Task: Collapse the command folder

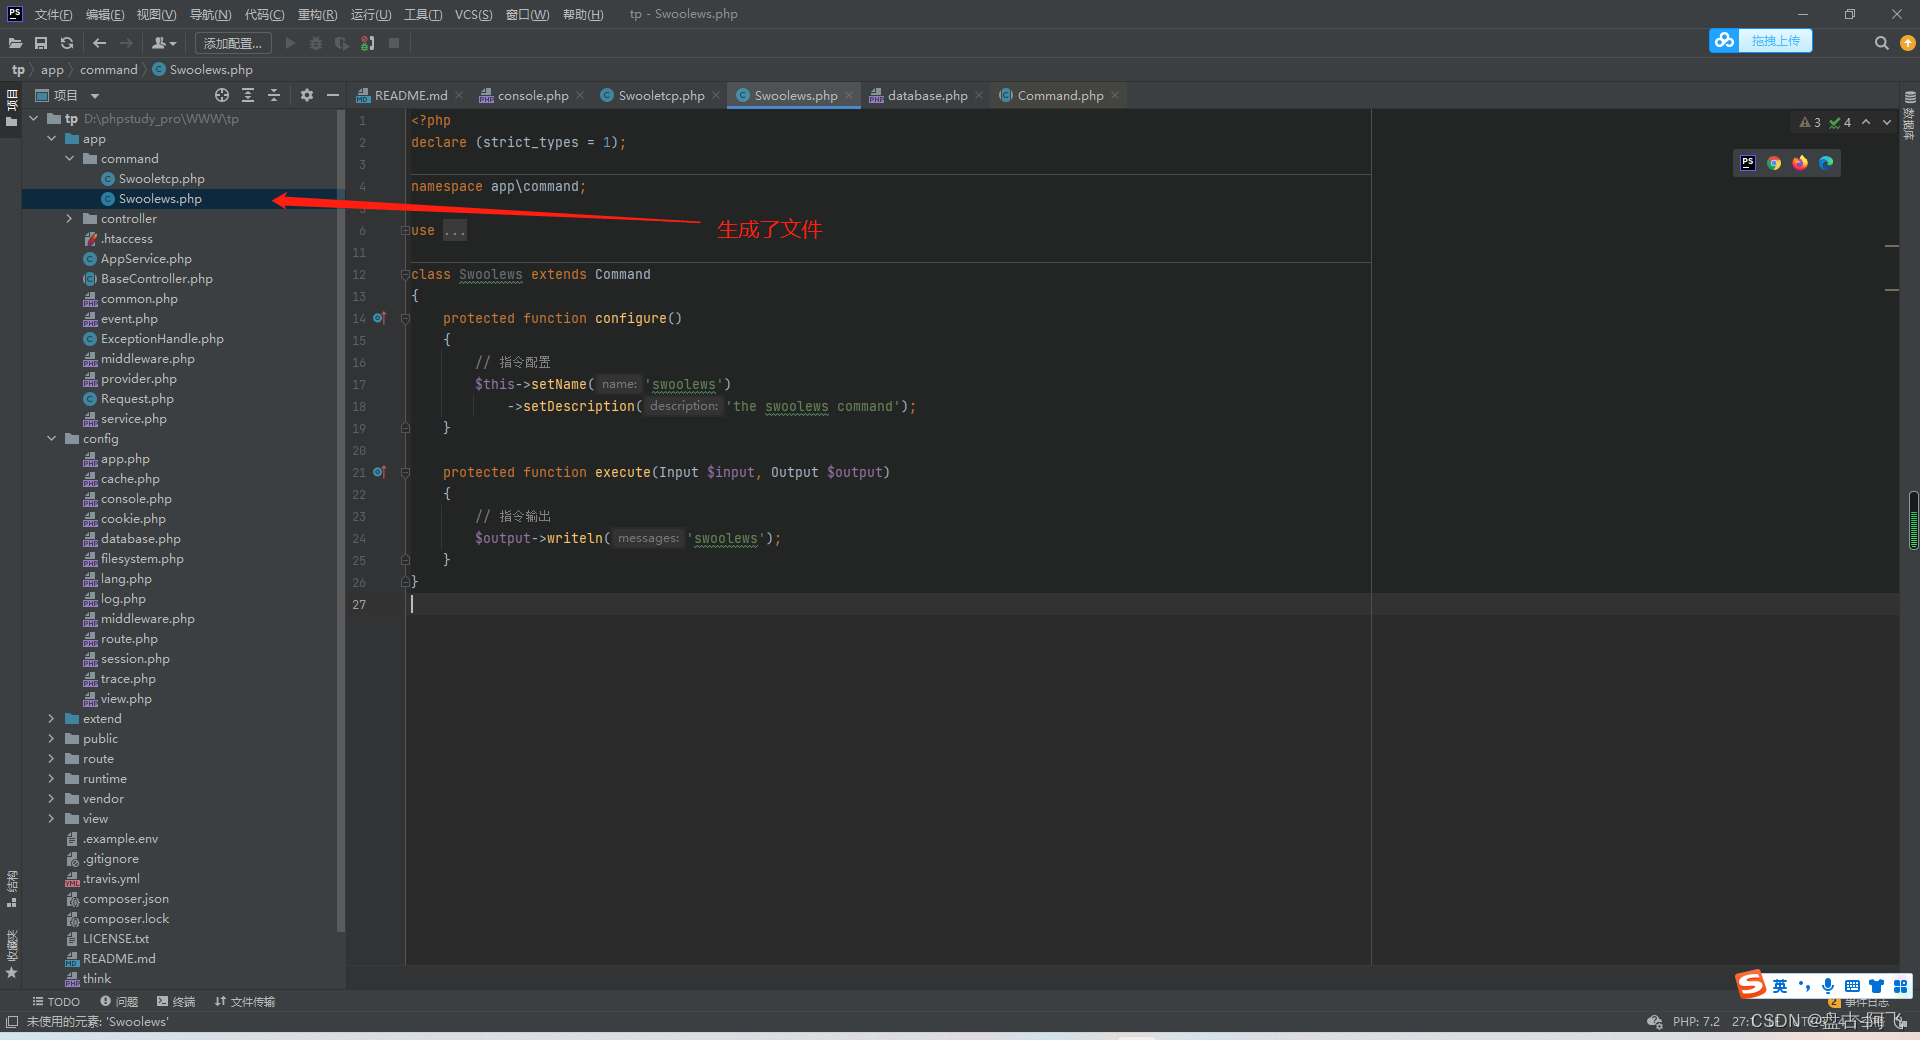Action: coord(69,158)
